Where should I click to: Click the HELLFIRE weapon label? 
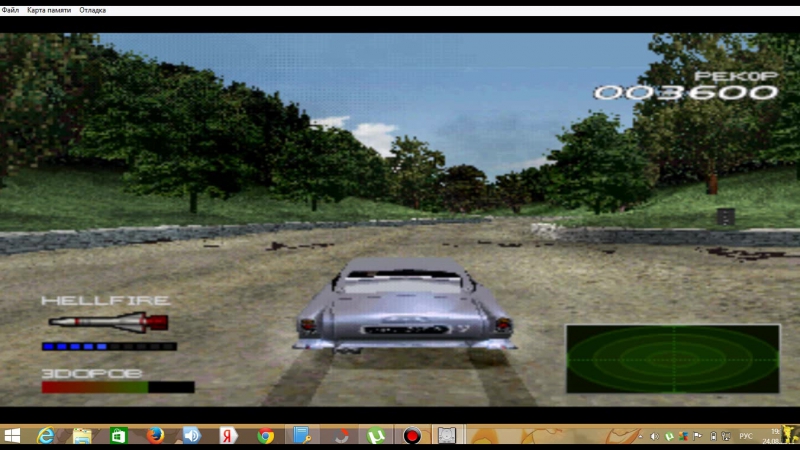click(106, 301)
